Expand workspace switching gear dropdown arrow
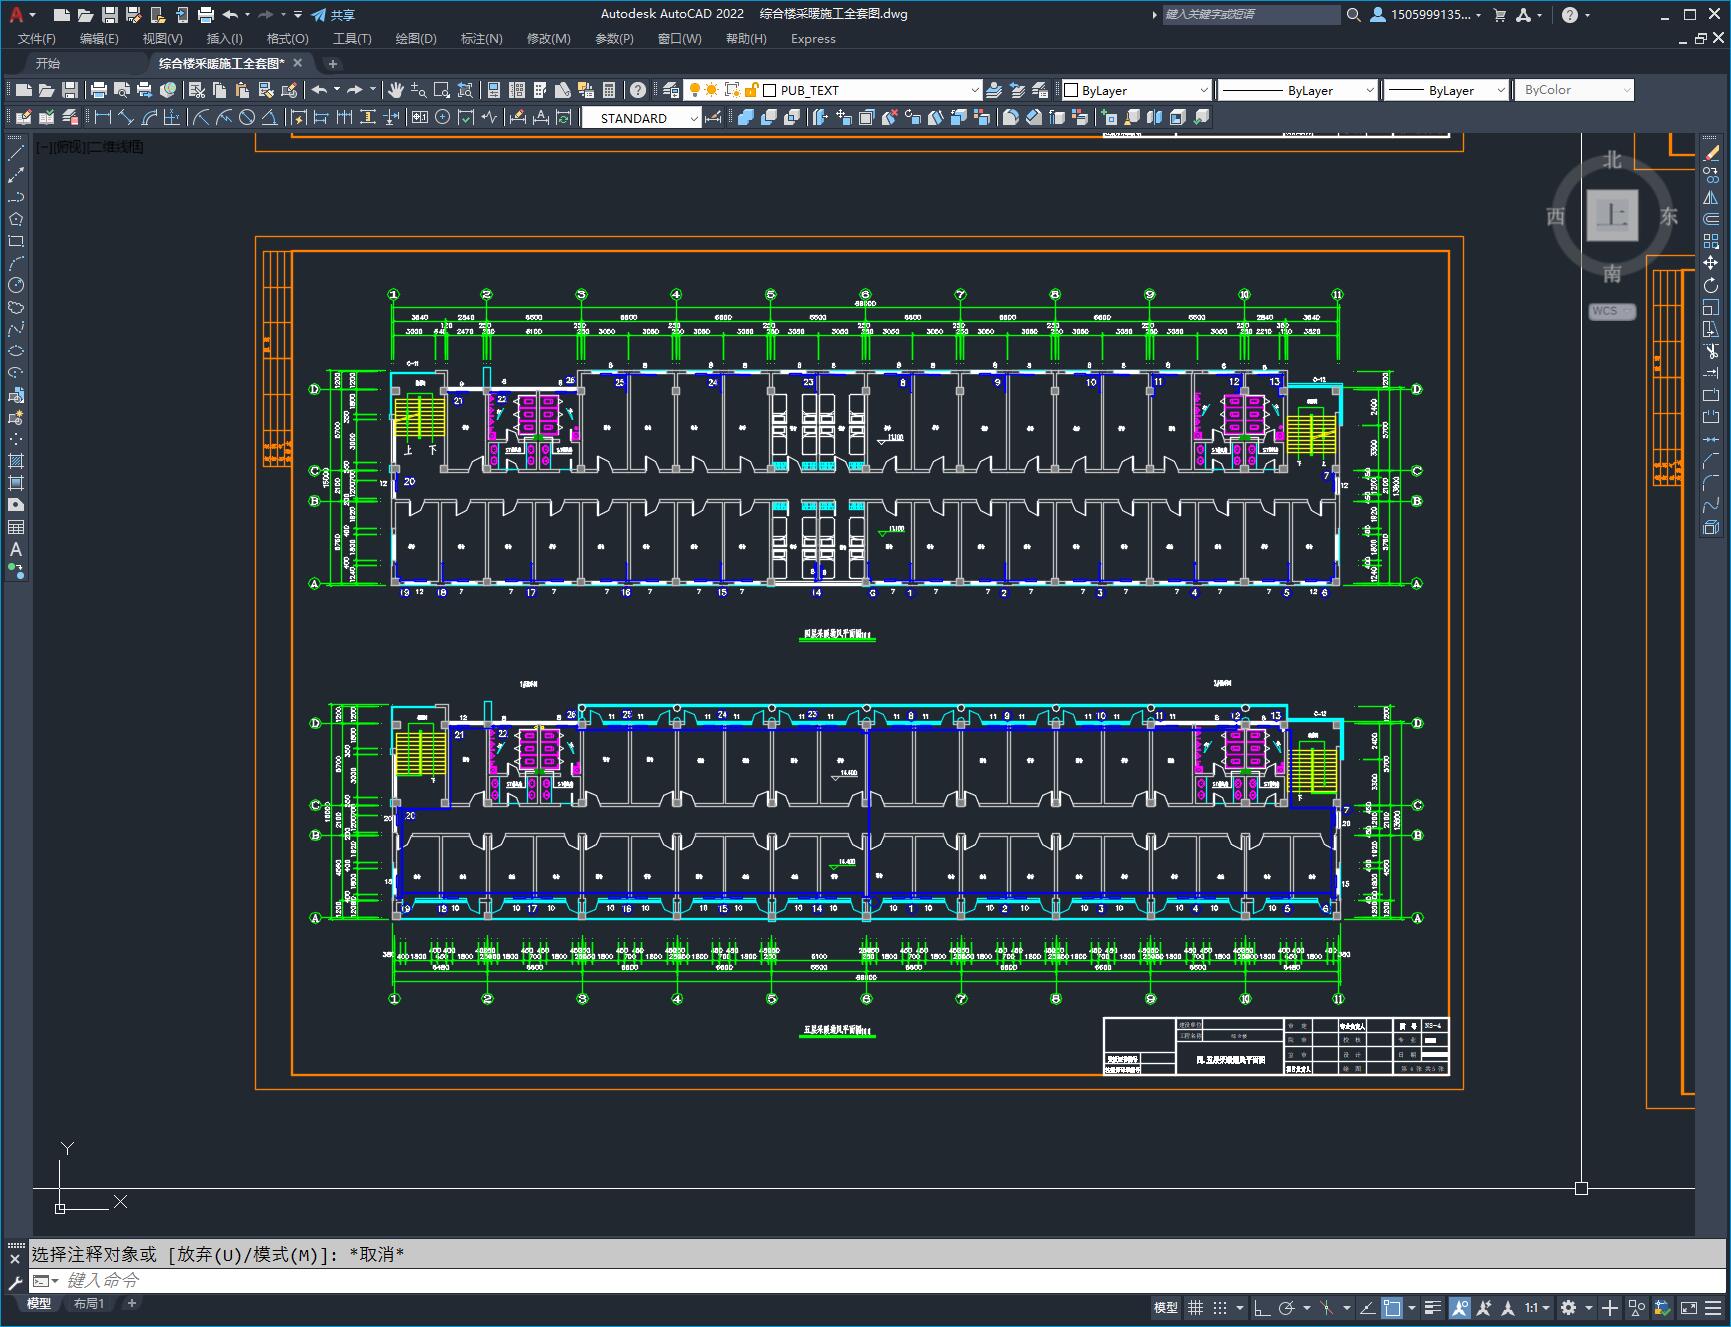 (x=1589, y=1307)
